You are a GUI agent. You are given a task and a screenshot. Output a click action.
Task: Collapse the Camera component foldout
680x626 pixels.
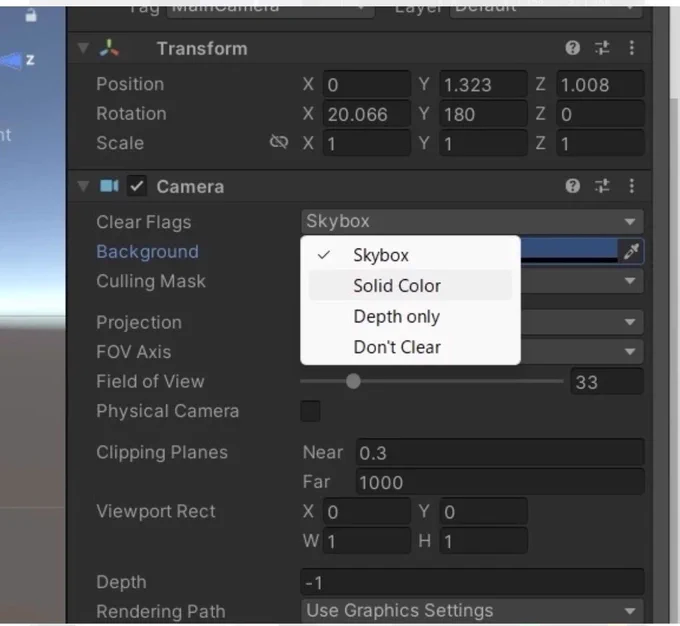click(83, 187)
